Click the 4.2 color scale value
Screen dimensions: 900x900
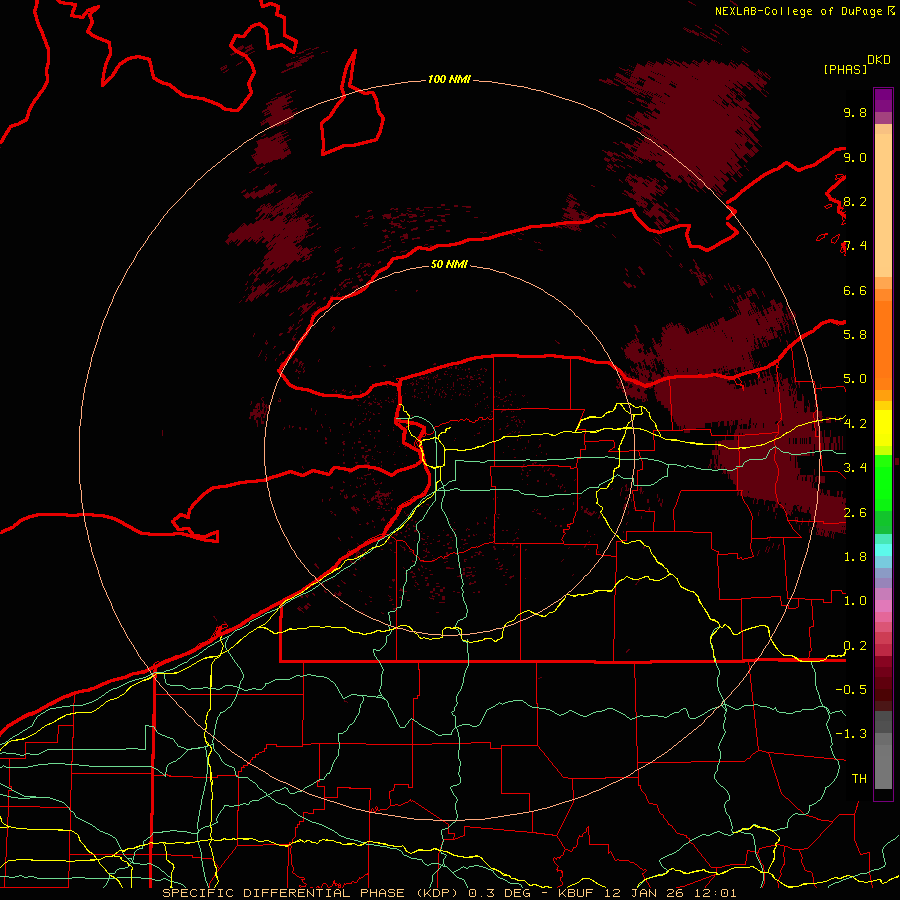point(855,424)
